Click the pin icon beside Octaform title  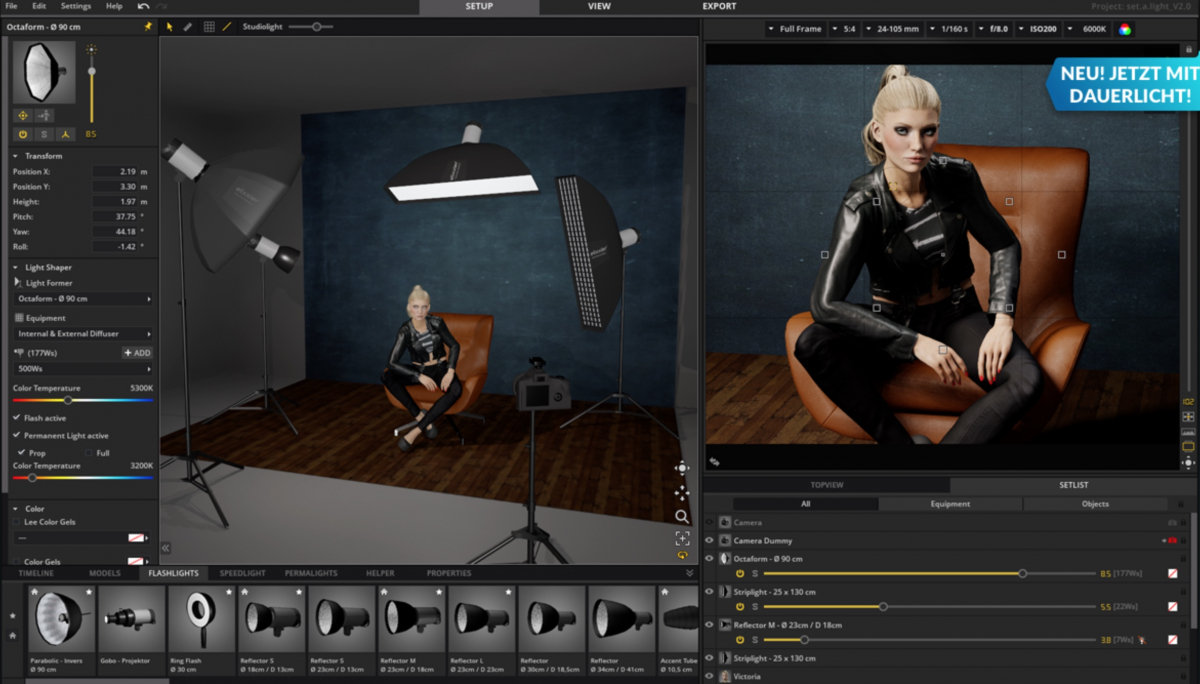pos(149,27)
